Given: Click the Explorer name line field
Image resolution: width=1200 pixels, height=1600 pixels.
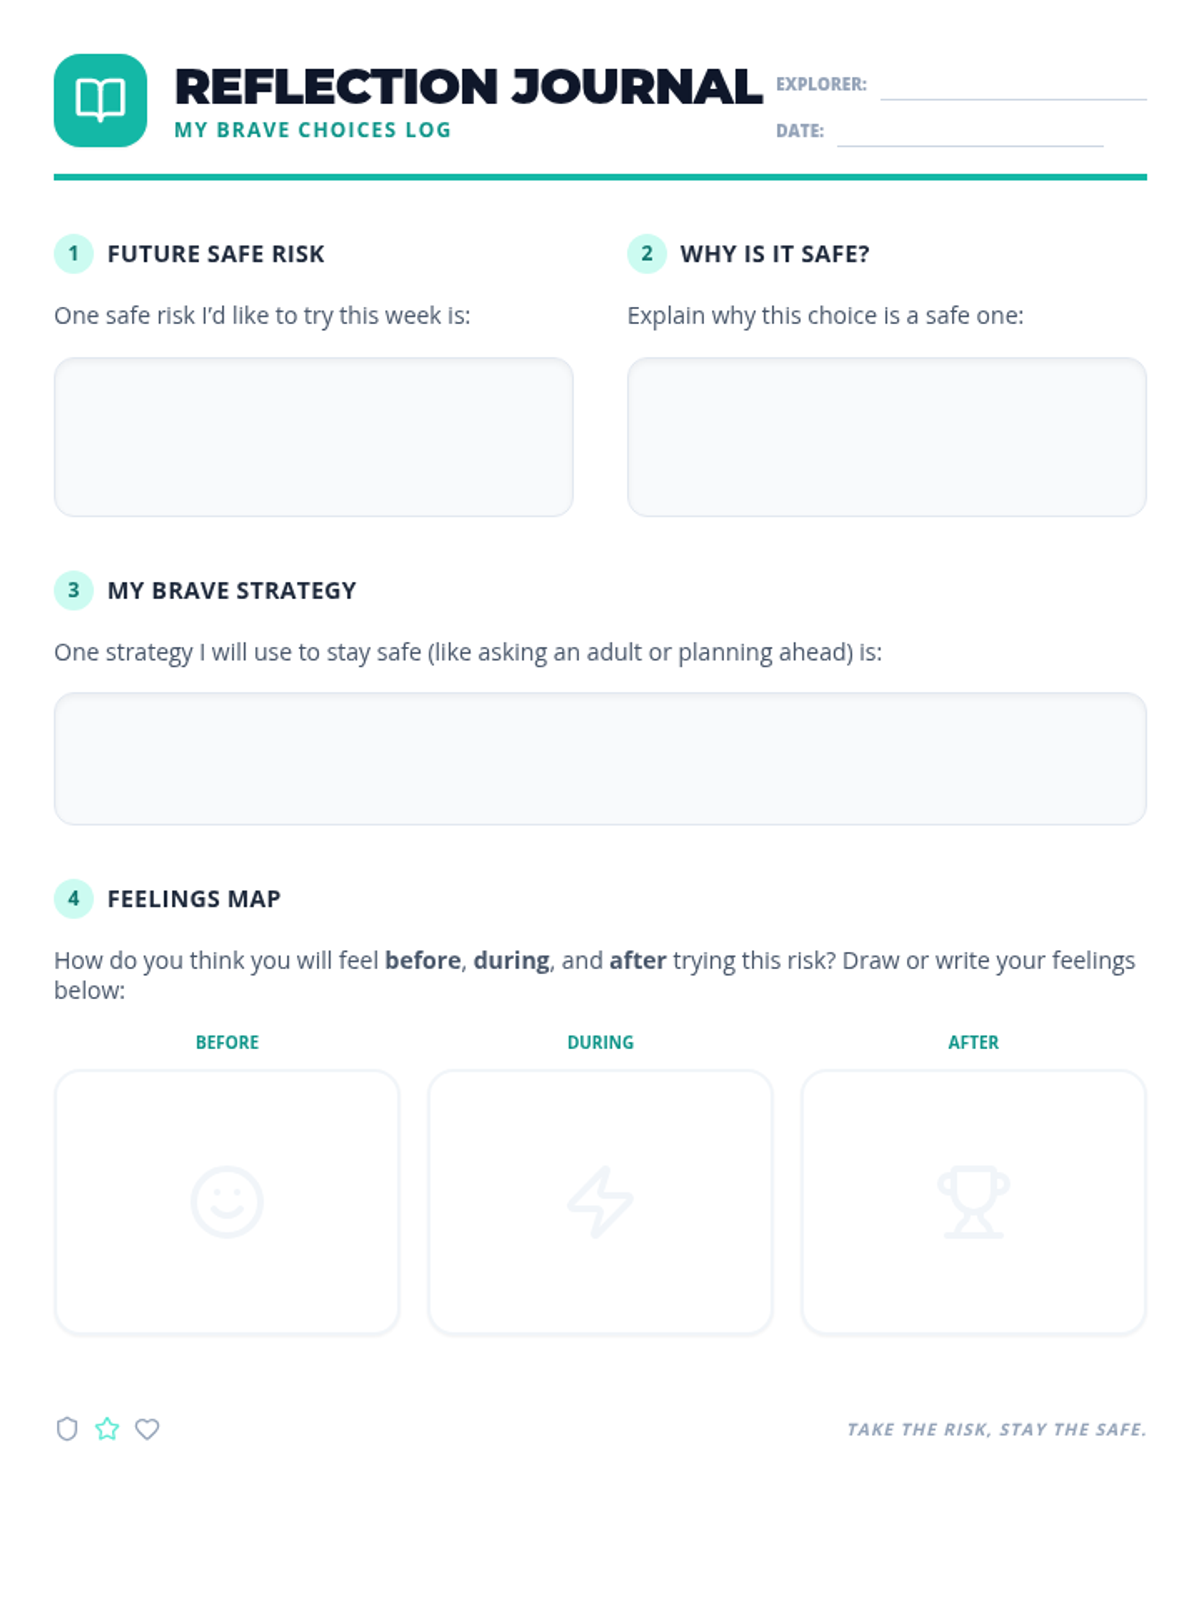Looking at the screenshot, I should [x=1012, y=88].
